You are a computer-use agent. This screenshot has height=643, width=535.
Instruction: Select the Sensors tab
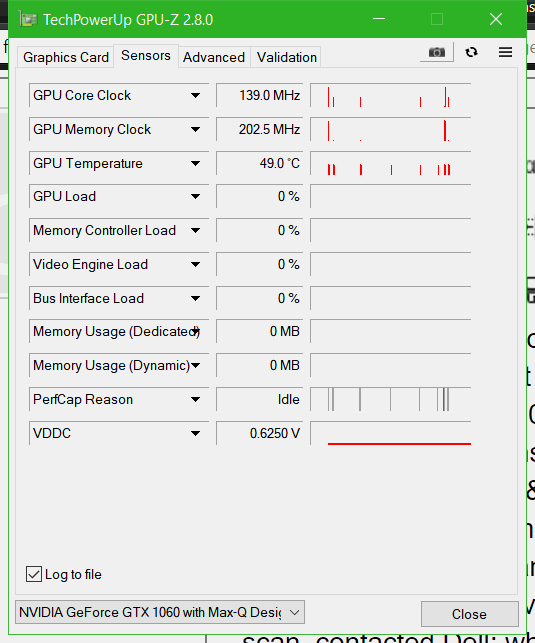146,55
